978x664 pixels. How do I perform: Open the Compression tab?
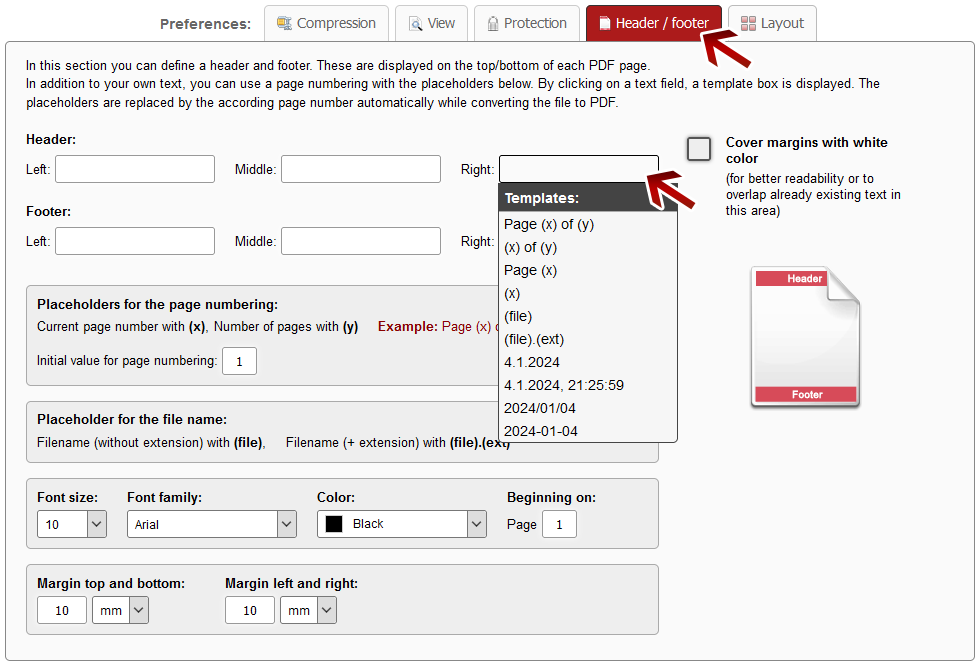pyautogui.click(x=326, y=23)
